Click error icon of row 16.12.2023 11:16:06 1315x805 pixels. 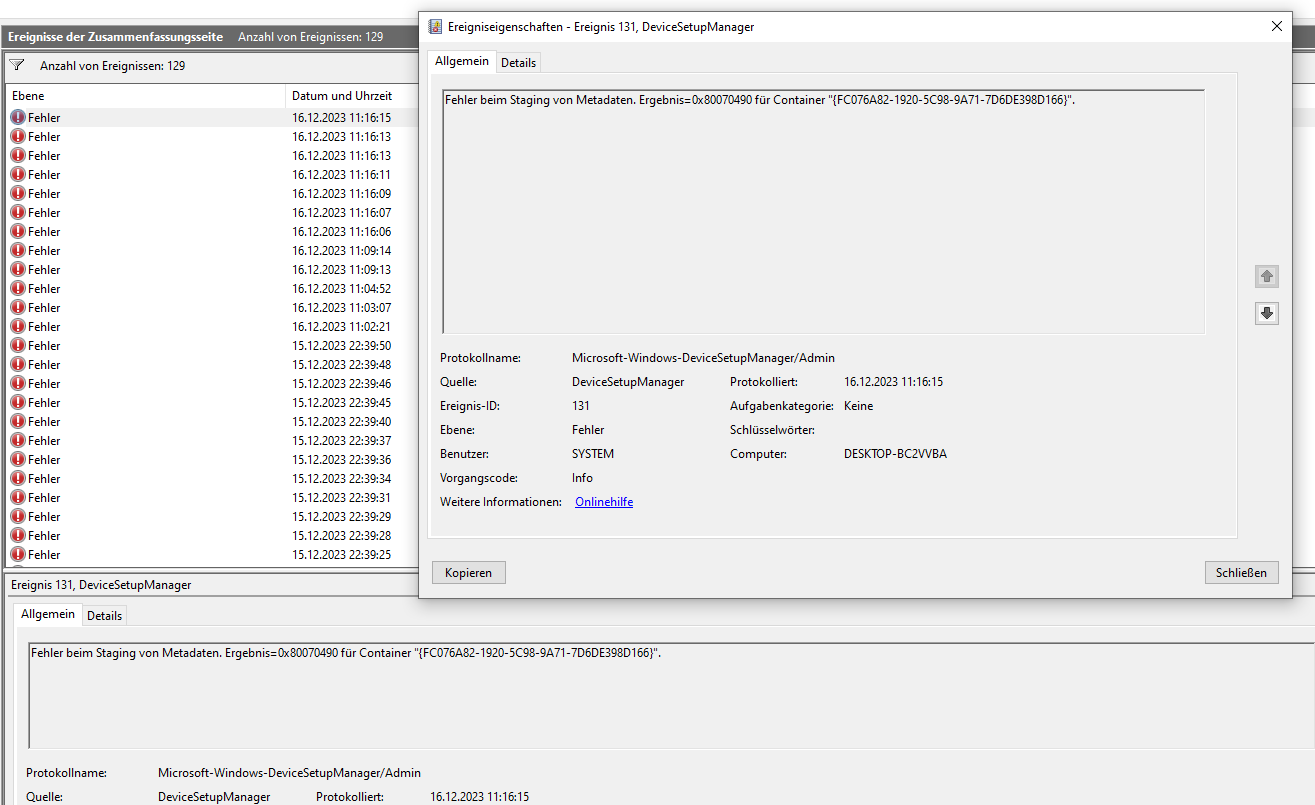click(18, 231)
